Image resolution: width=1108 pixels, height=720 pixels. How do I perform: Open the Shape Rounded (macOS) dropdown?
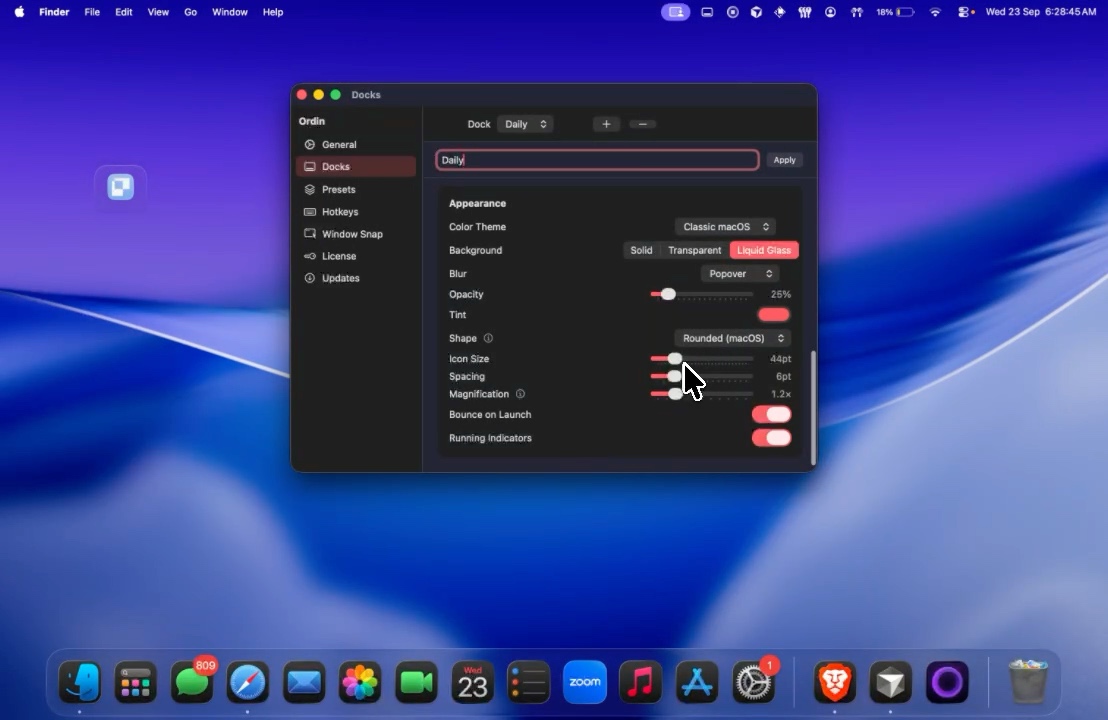pos(732,338)
